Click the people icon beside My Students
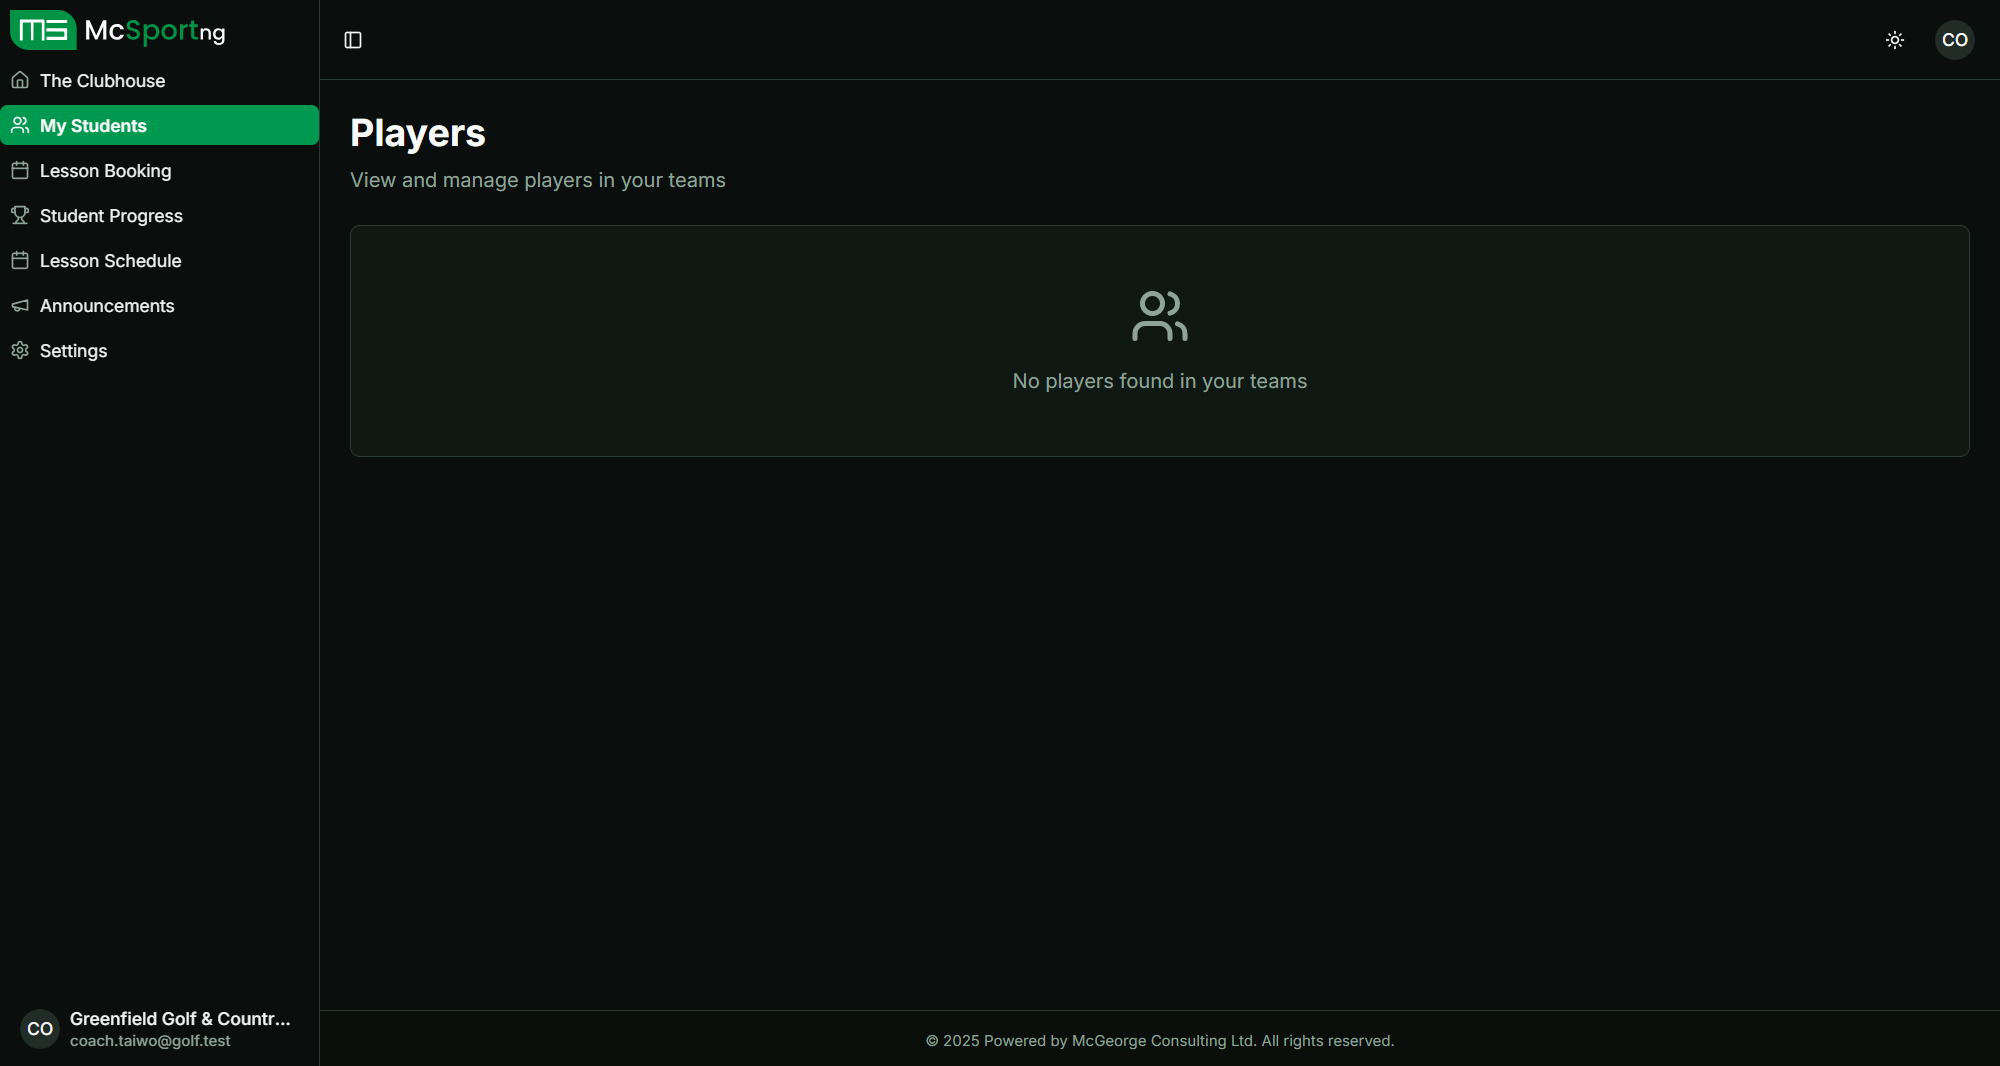This screenshot has width=2000, height=1066. coord(20,125)
